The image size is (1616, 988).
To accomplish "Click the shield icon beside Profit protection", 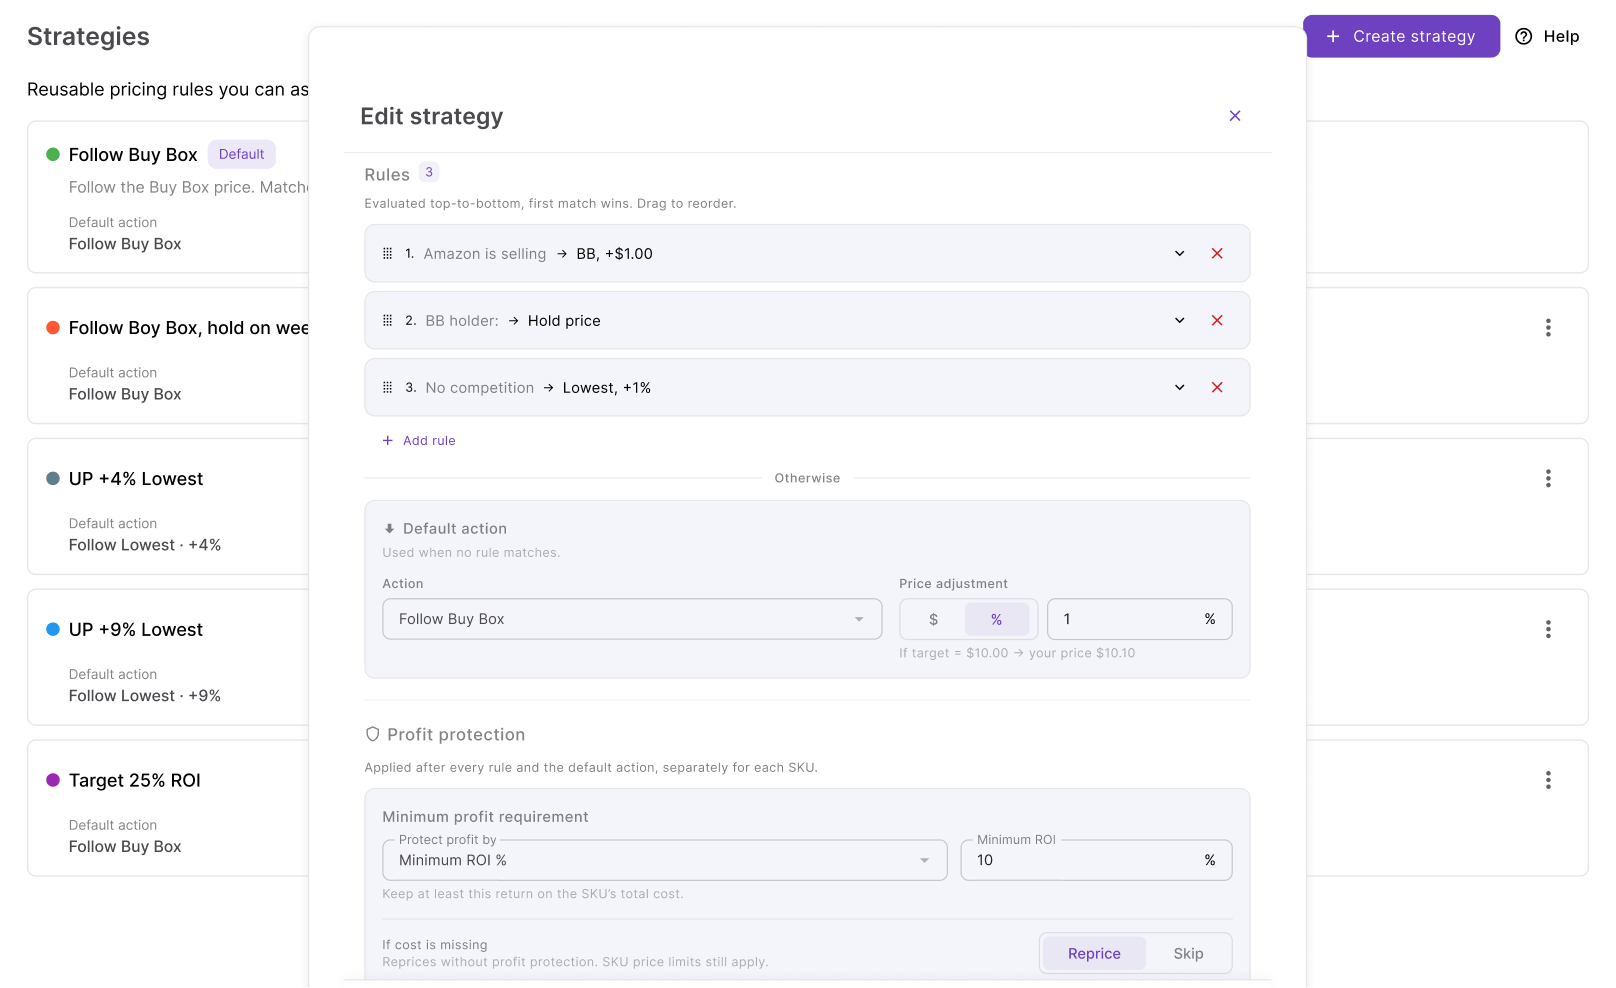I will [x=372, y=735].
